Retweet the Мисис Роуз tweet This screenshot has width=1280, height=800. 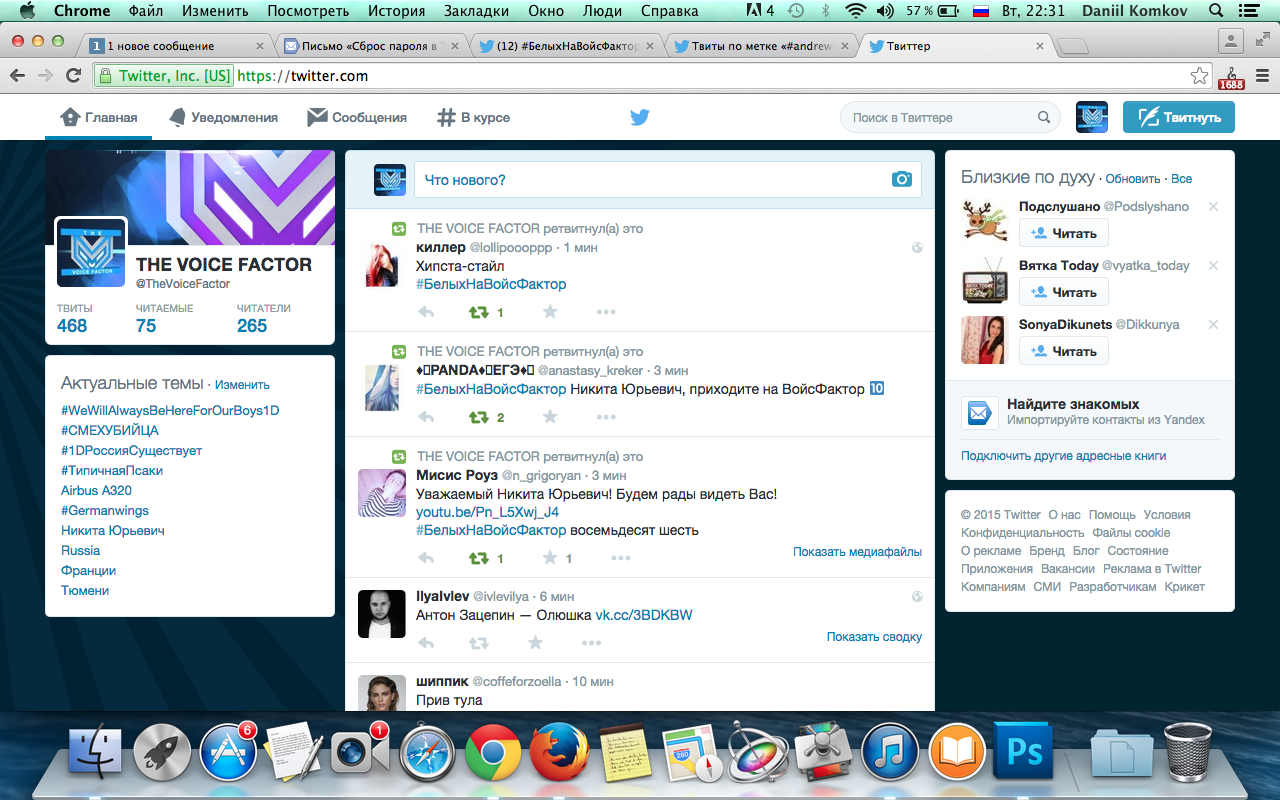pos(479,558)
